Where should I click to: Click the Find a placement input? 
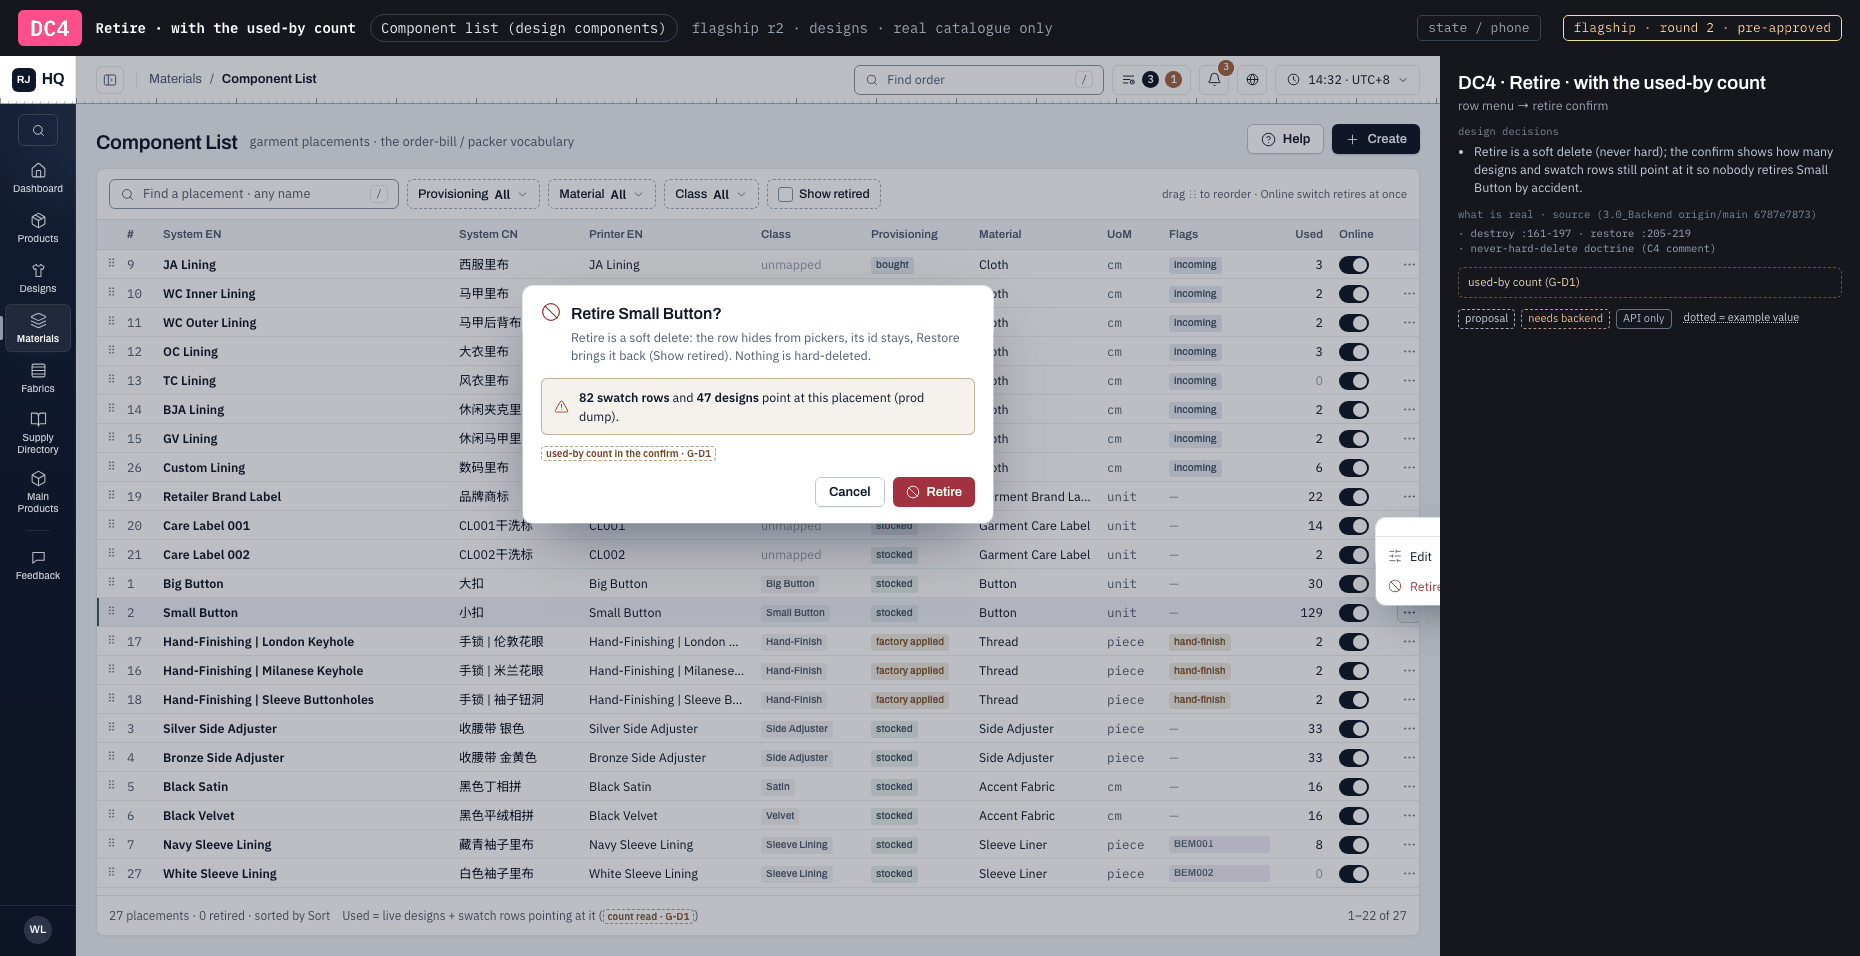pyautogui.click(x=254, y=194)
